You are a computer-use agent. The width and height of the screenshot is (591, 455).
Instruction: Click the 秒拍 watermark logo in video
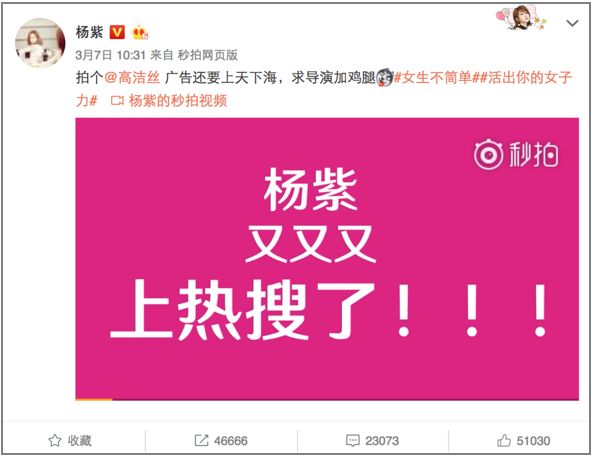click(x=516, y=155)
